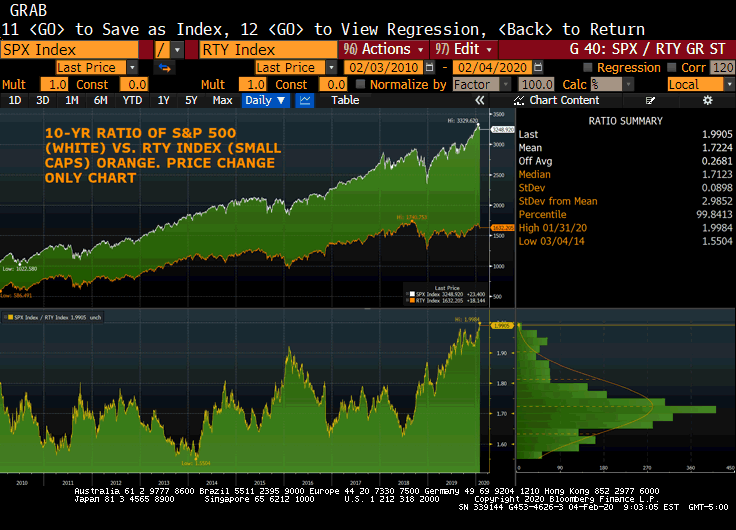Expand SPX Last Price field dropdown
Screen dimensions: 736x530
(132, 68)
